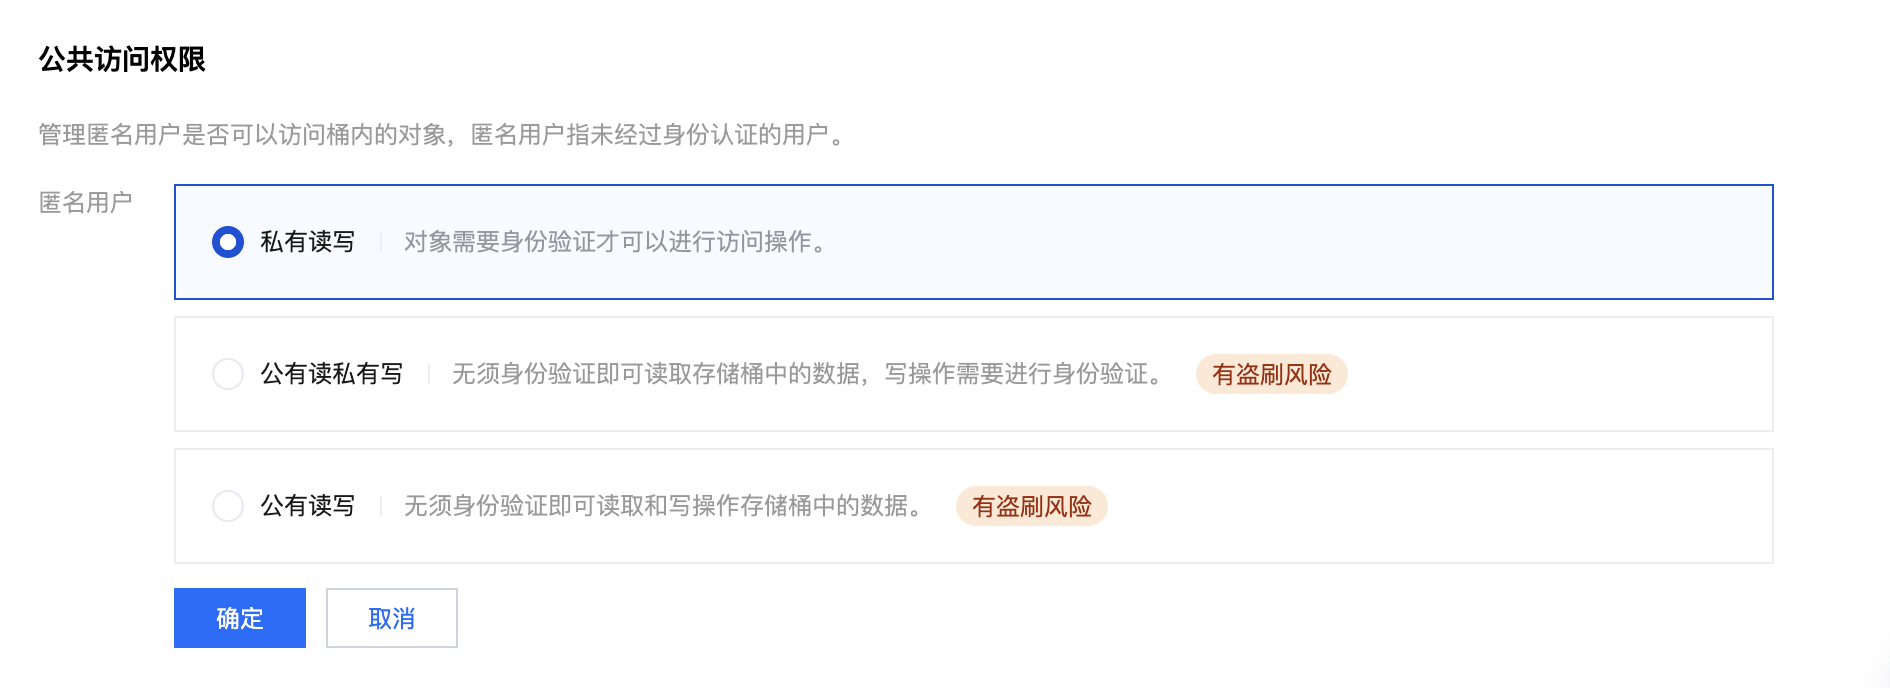
Task: Click the 管理匿名用户 explanatory subtitle text
Action: pyautogui.click(x=442, y=134)
